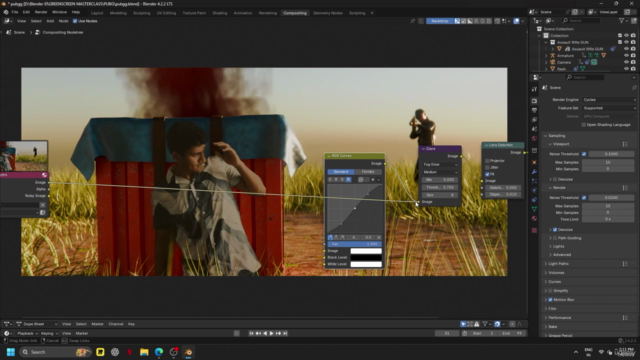
Task: Click the Black Level color swatch
Action: point(366,258)
